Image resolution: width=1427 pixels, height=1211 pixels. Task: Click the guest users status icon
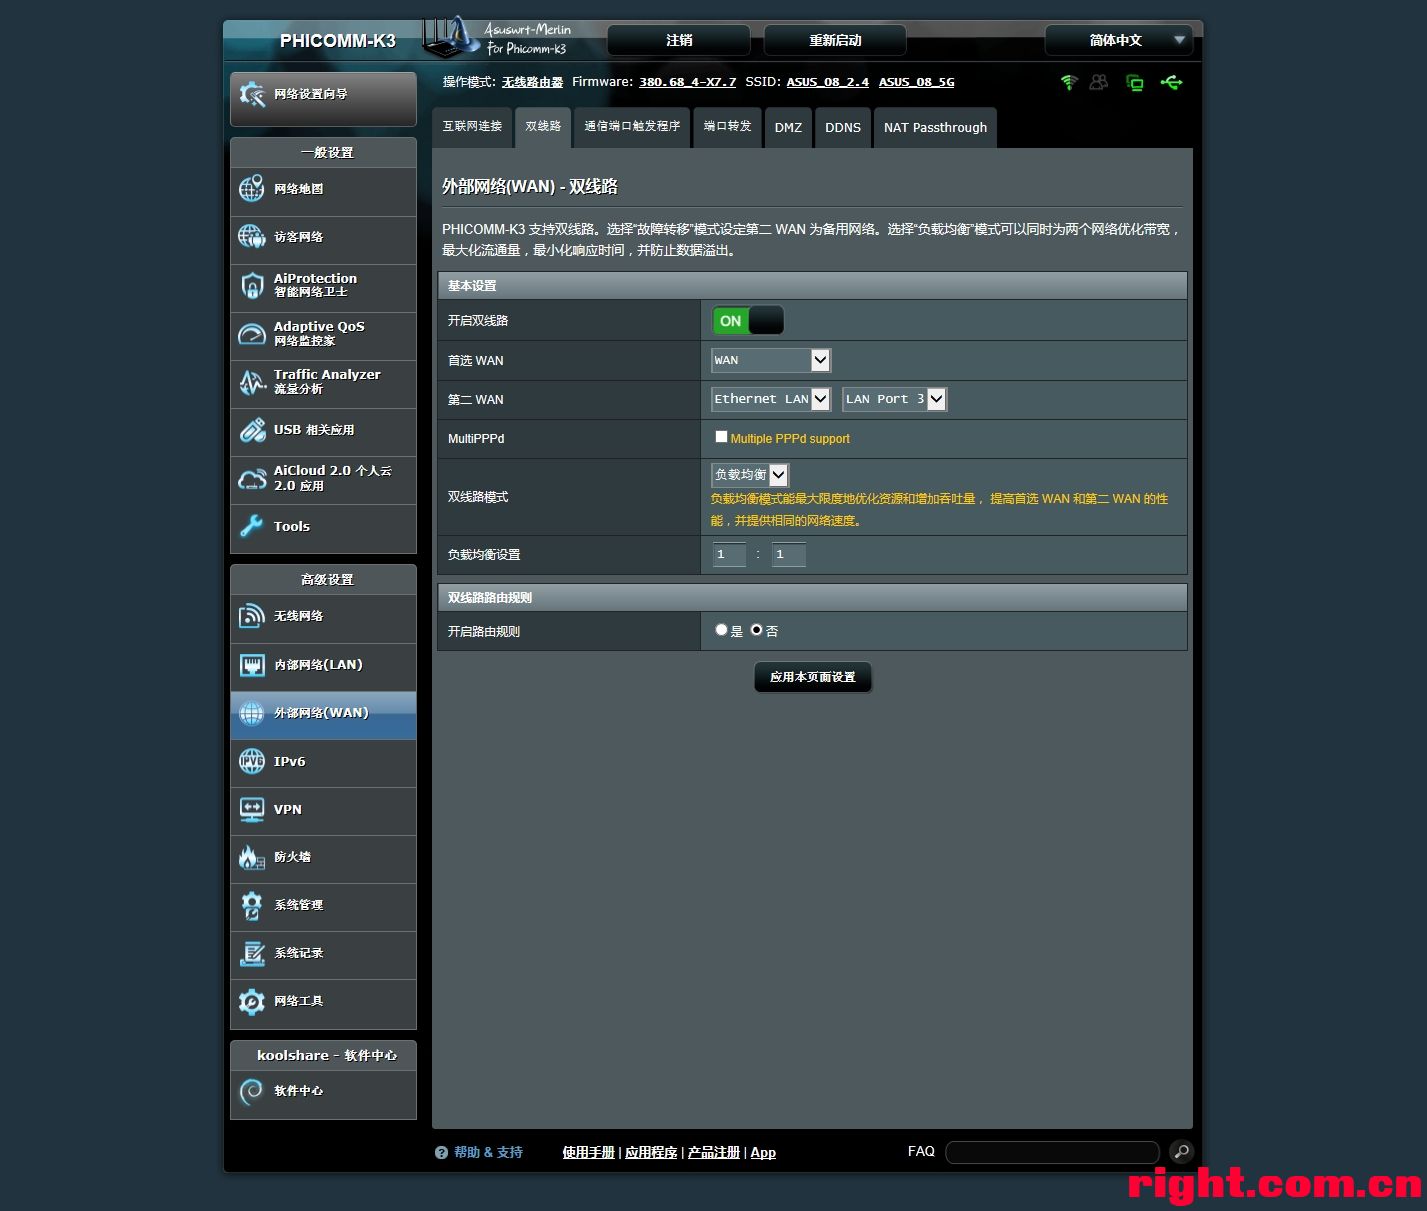1099,82
